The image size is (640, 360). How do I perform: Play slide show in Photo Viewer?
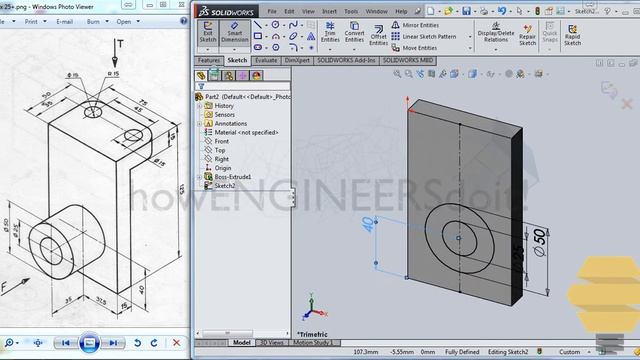pyautogui.click(x=89, y=342)
